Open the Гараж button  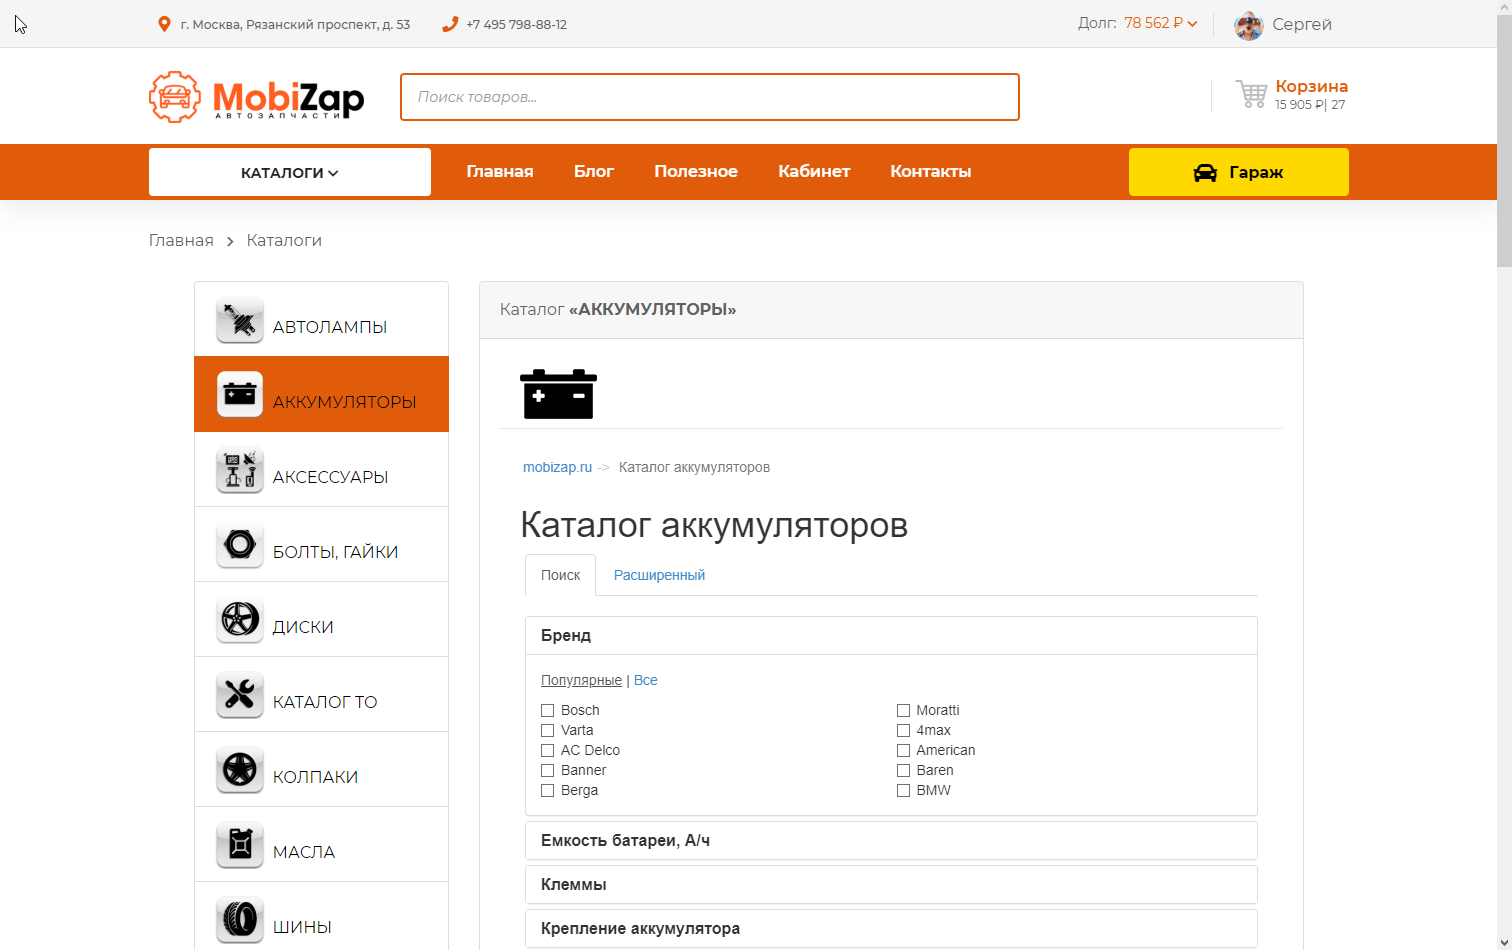1239,172
